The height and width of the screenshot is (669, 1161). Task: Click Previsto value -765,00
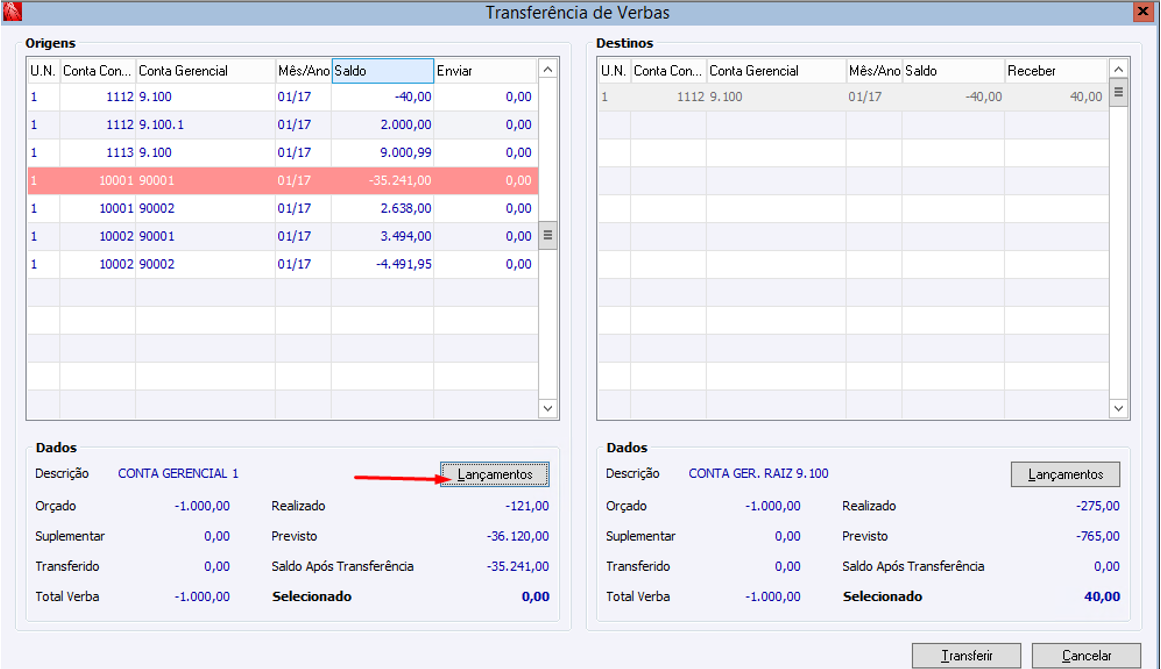point(1098,537)
